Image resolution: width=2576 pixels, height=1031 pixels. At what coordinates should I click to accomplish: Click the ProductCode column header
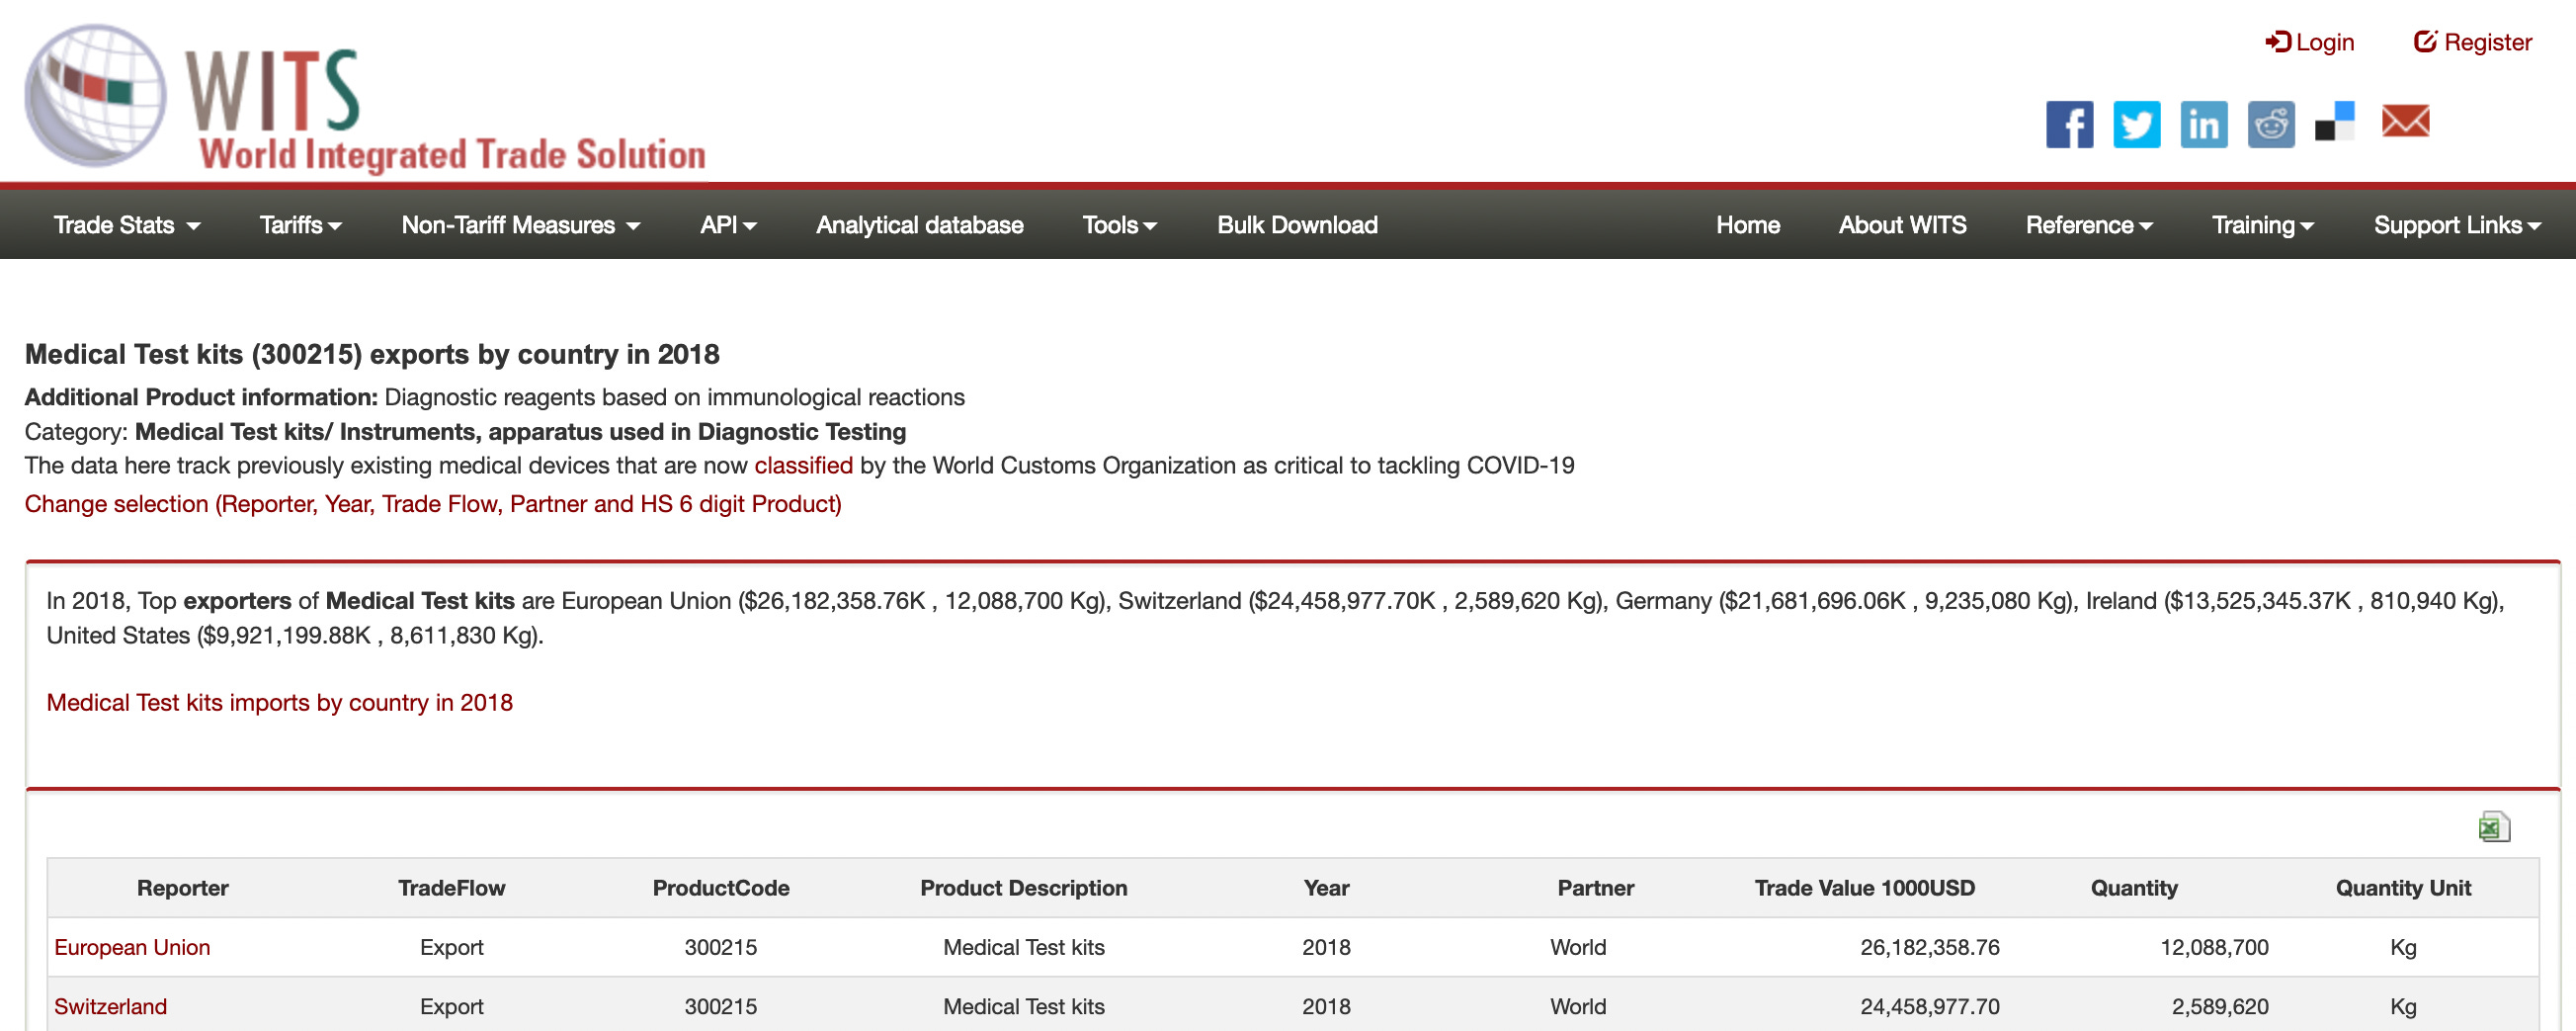click(721, 888)
